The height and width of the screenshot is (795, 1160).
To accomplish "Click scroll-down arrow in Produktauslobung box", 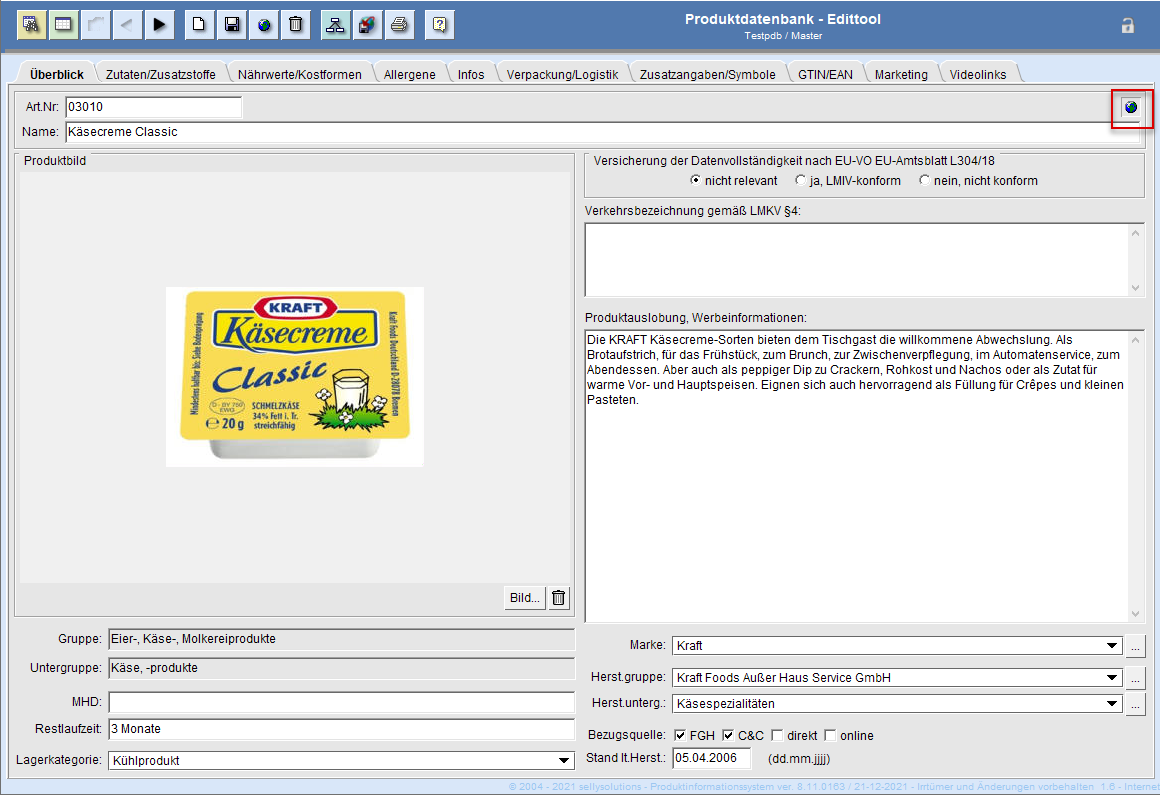I will 1136,614.
